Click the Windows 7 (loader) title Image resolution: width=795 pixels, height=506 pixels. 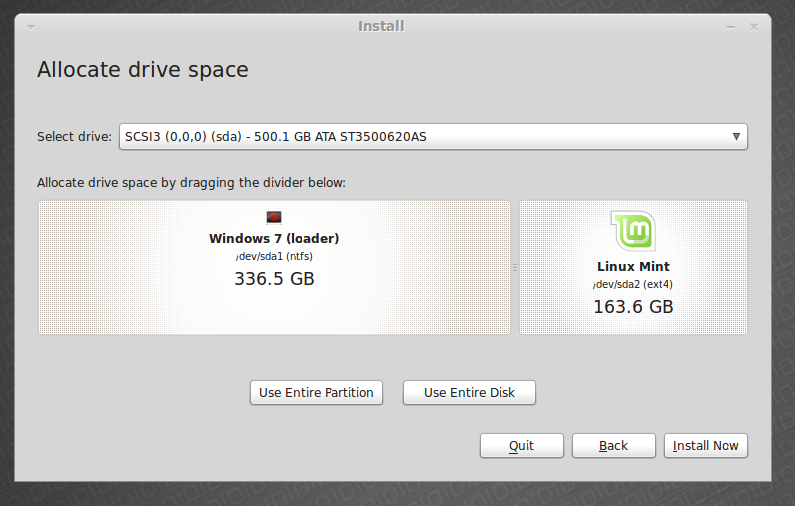pyautogui.click(x=274, y=238)
